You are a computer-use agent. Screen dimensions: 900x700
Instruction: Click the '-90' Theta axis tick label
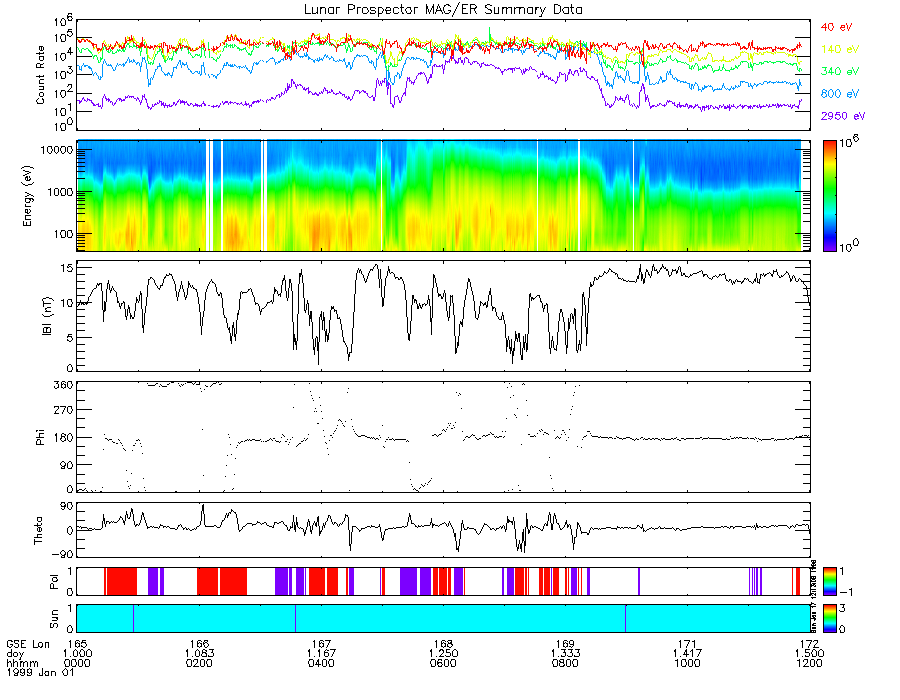[x=63, y=554]
